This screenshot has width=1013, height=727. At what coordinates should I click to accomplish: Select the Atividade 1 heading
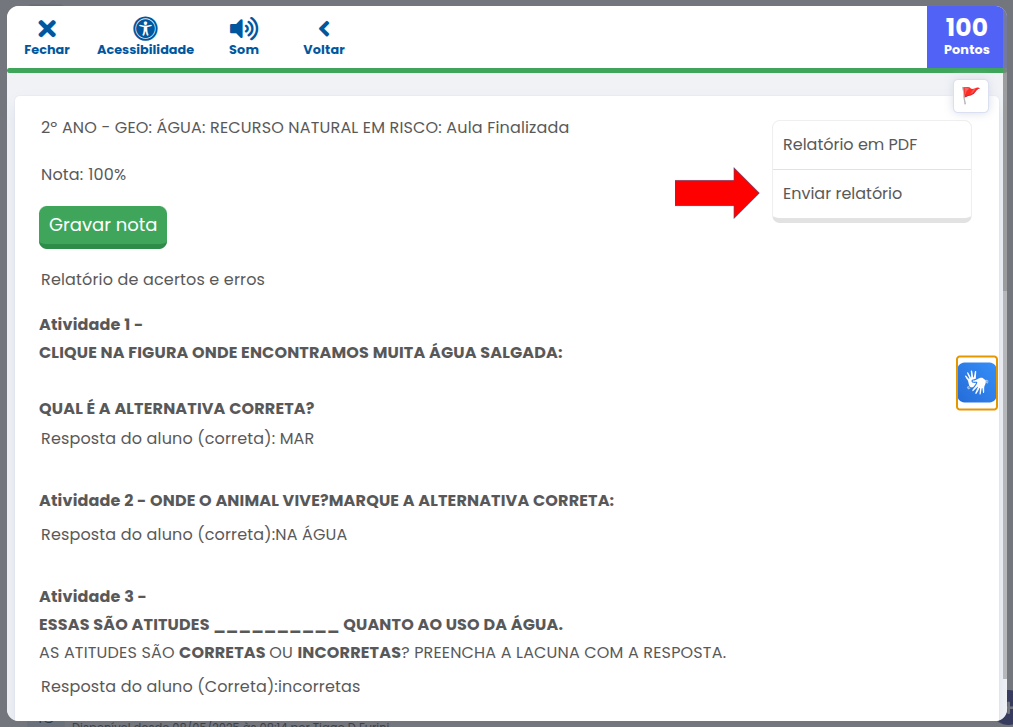(x=91, y=325)
